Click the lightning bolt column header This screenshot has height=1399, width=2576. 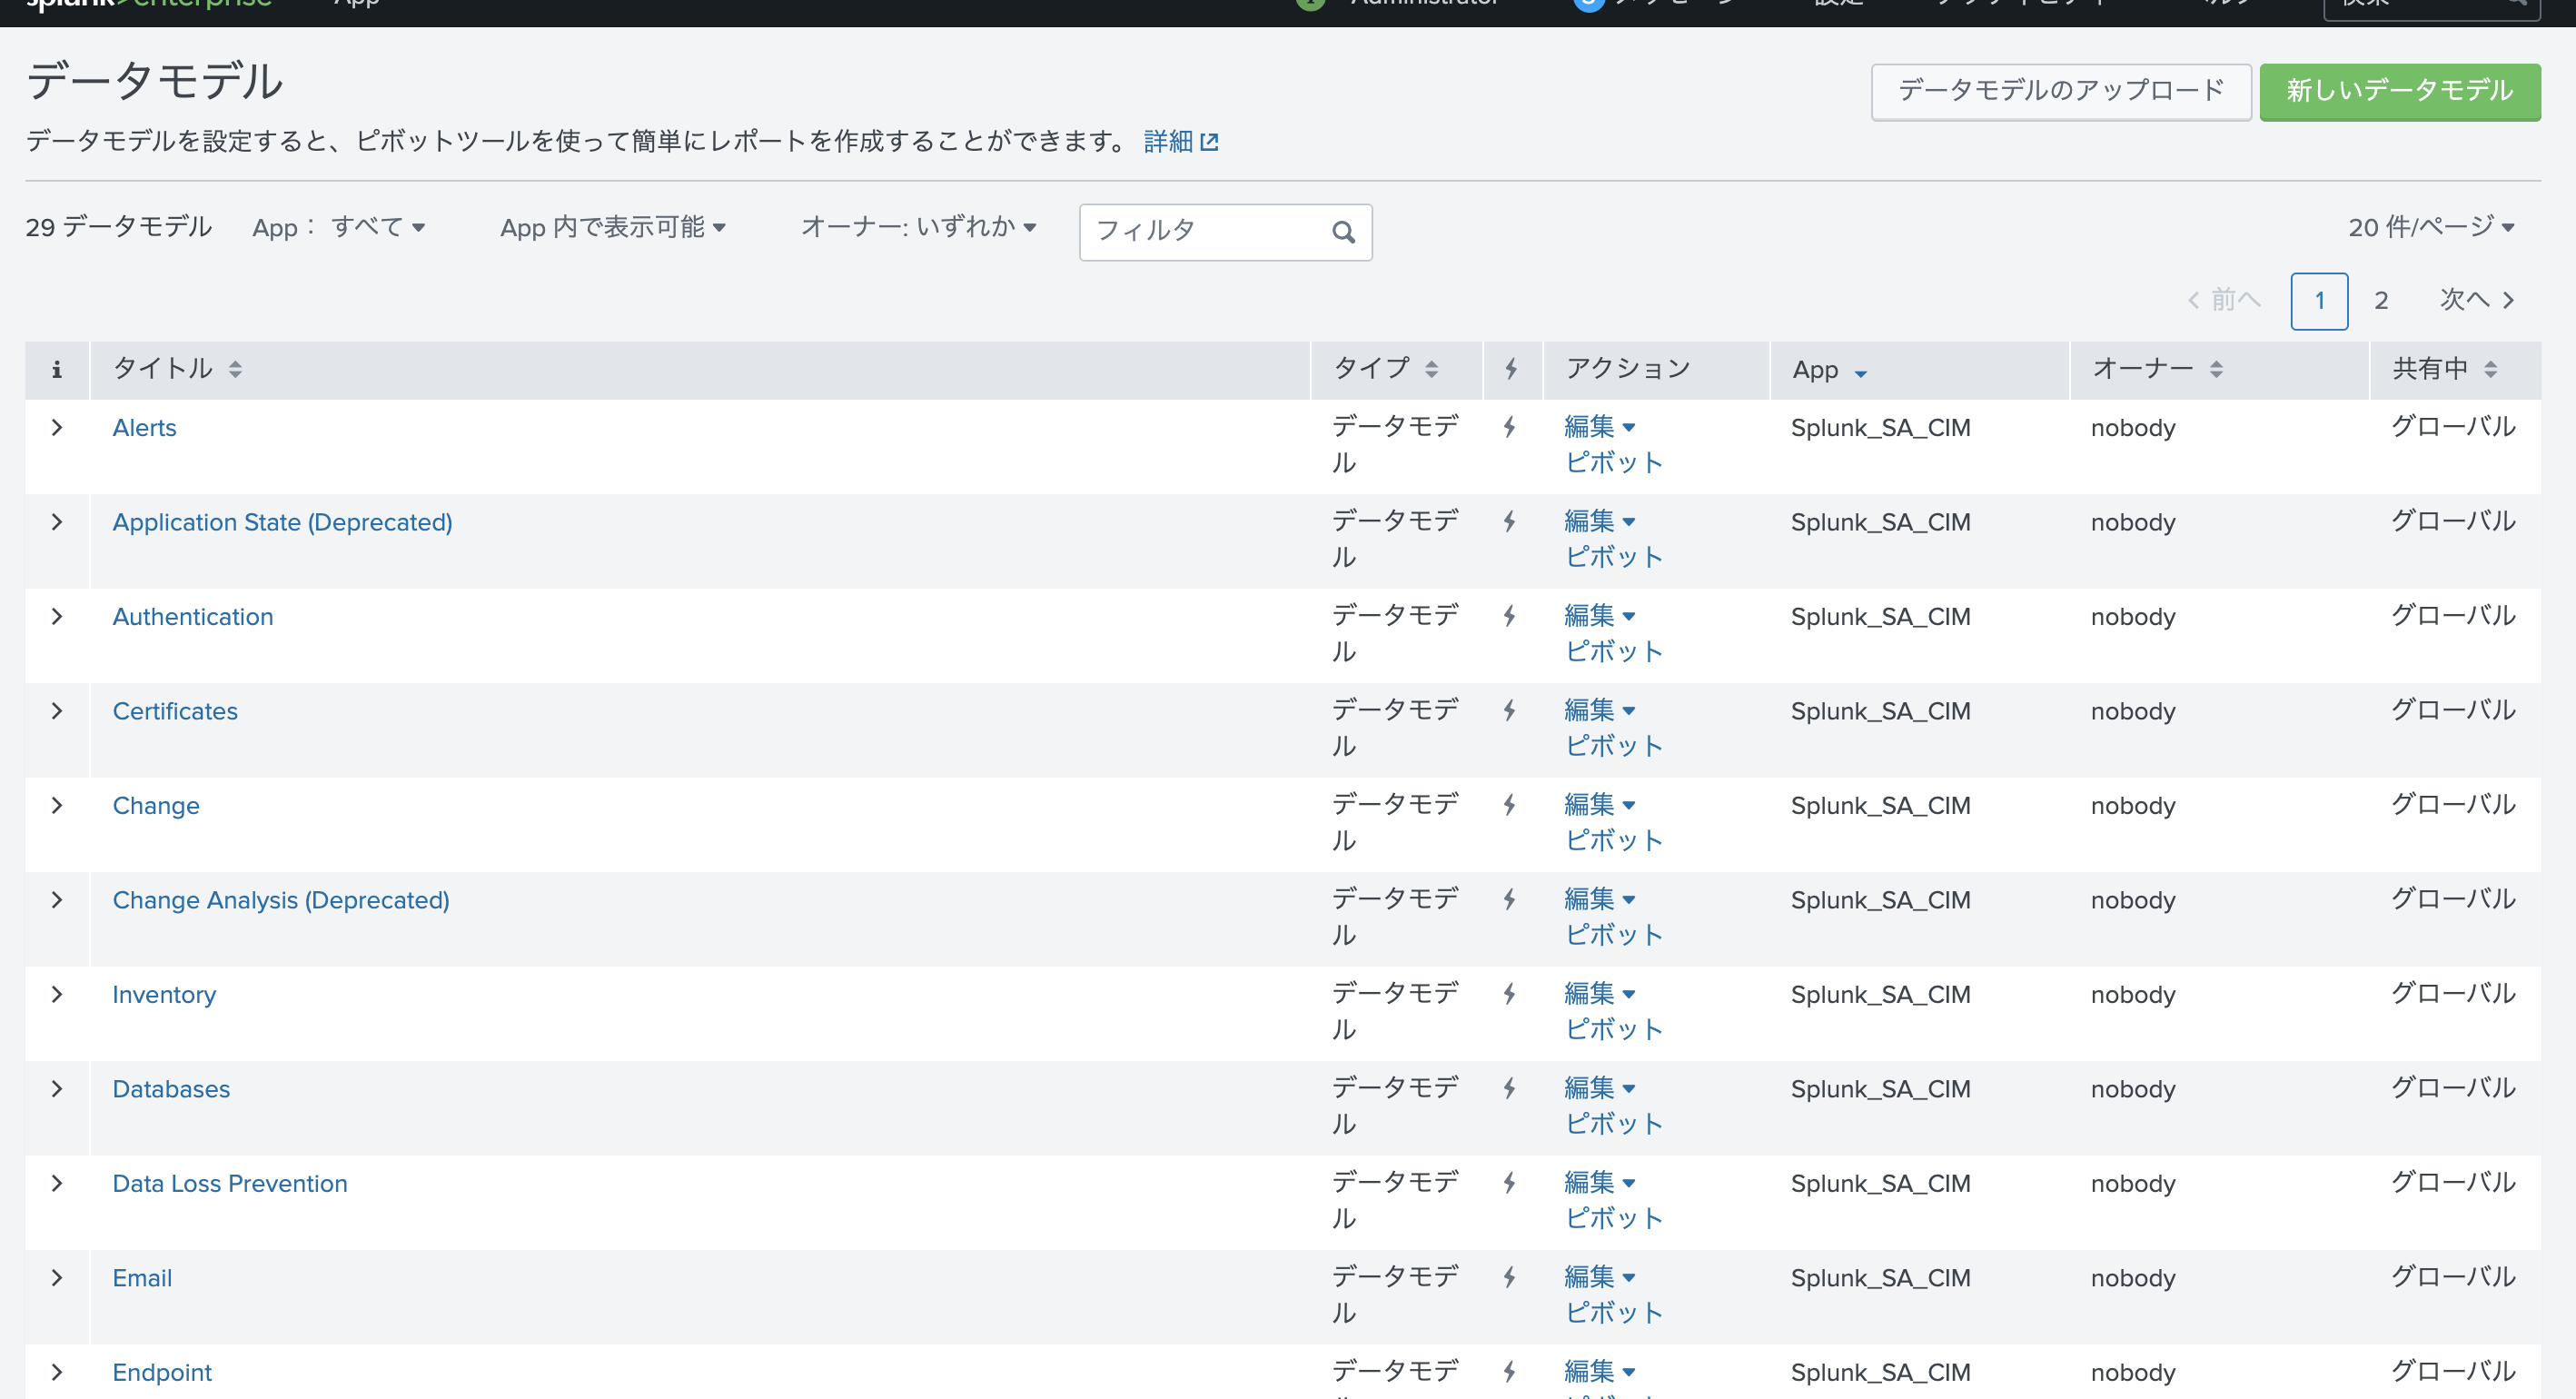click(1511, 369)
